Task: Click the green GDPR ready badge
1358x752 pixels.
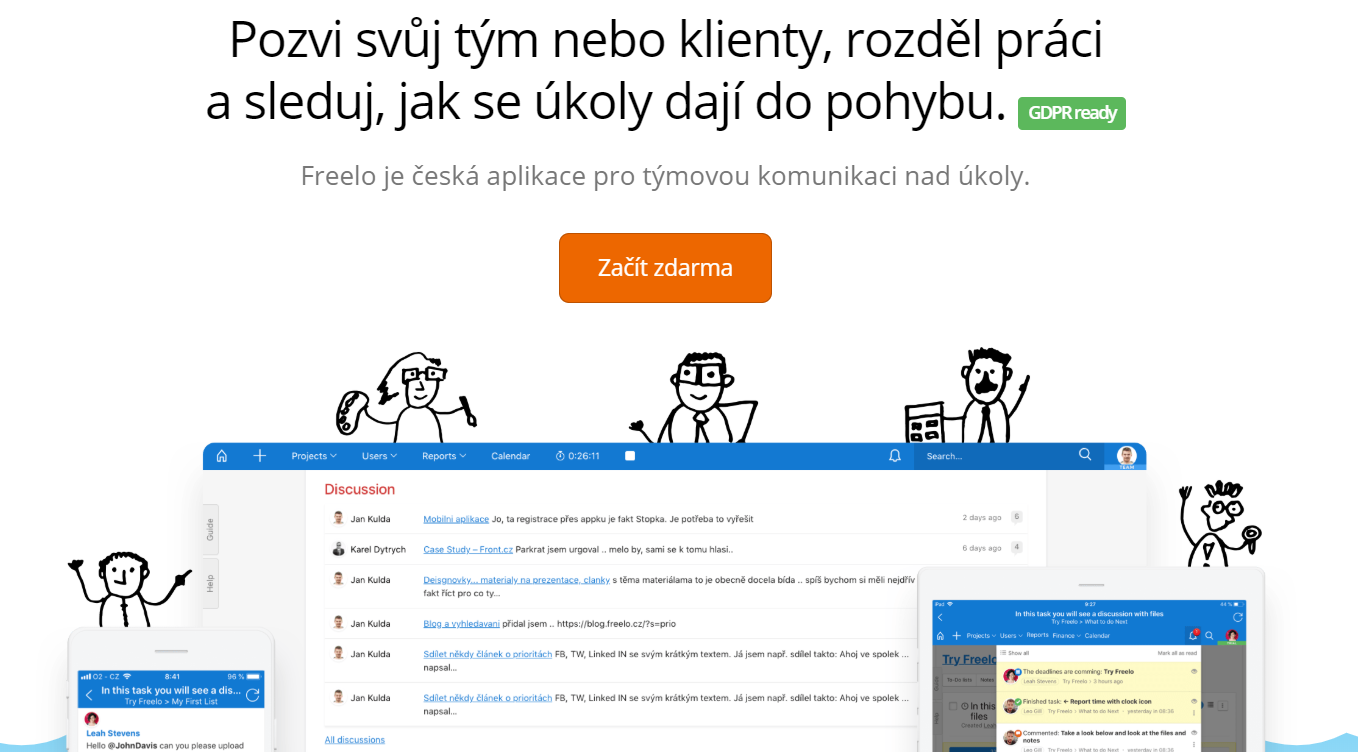Action: pyautogui.click(x=1072, y=113)
